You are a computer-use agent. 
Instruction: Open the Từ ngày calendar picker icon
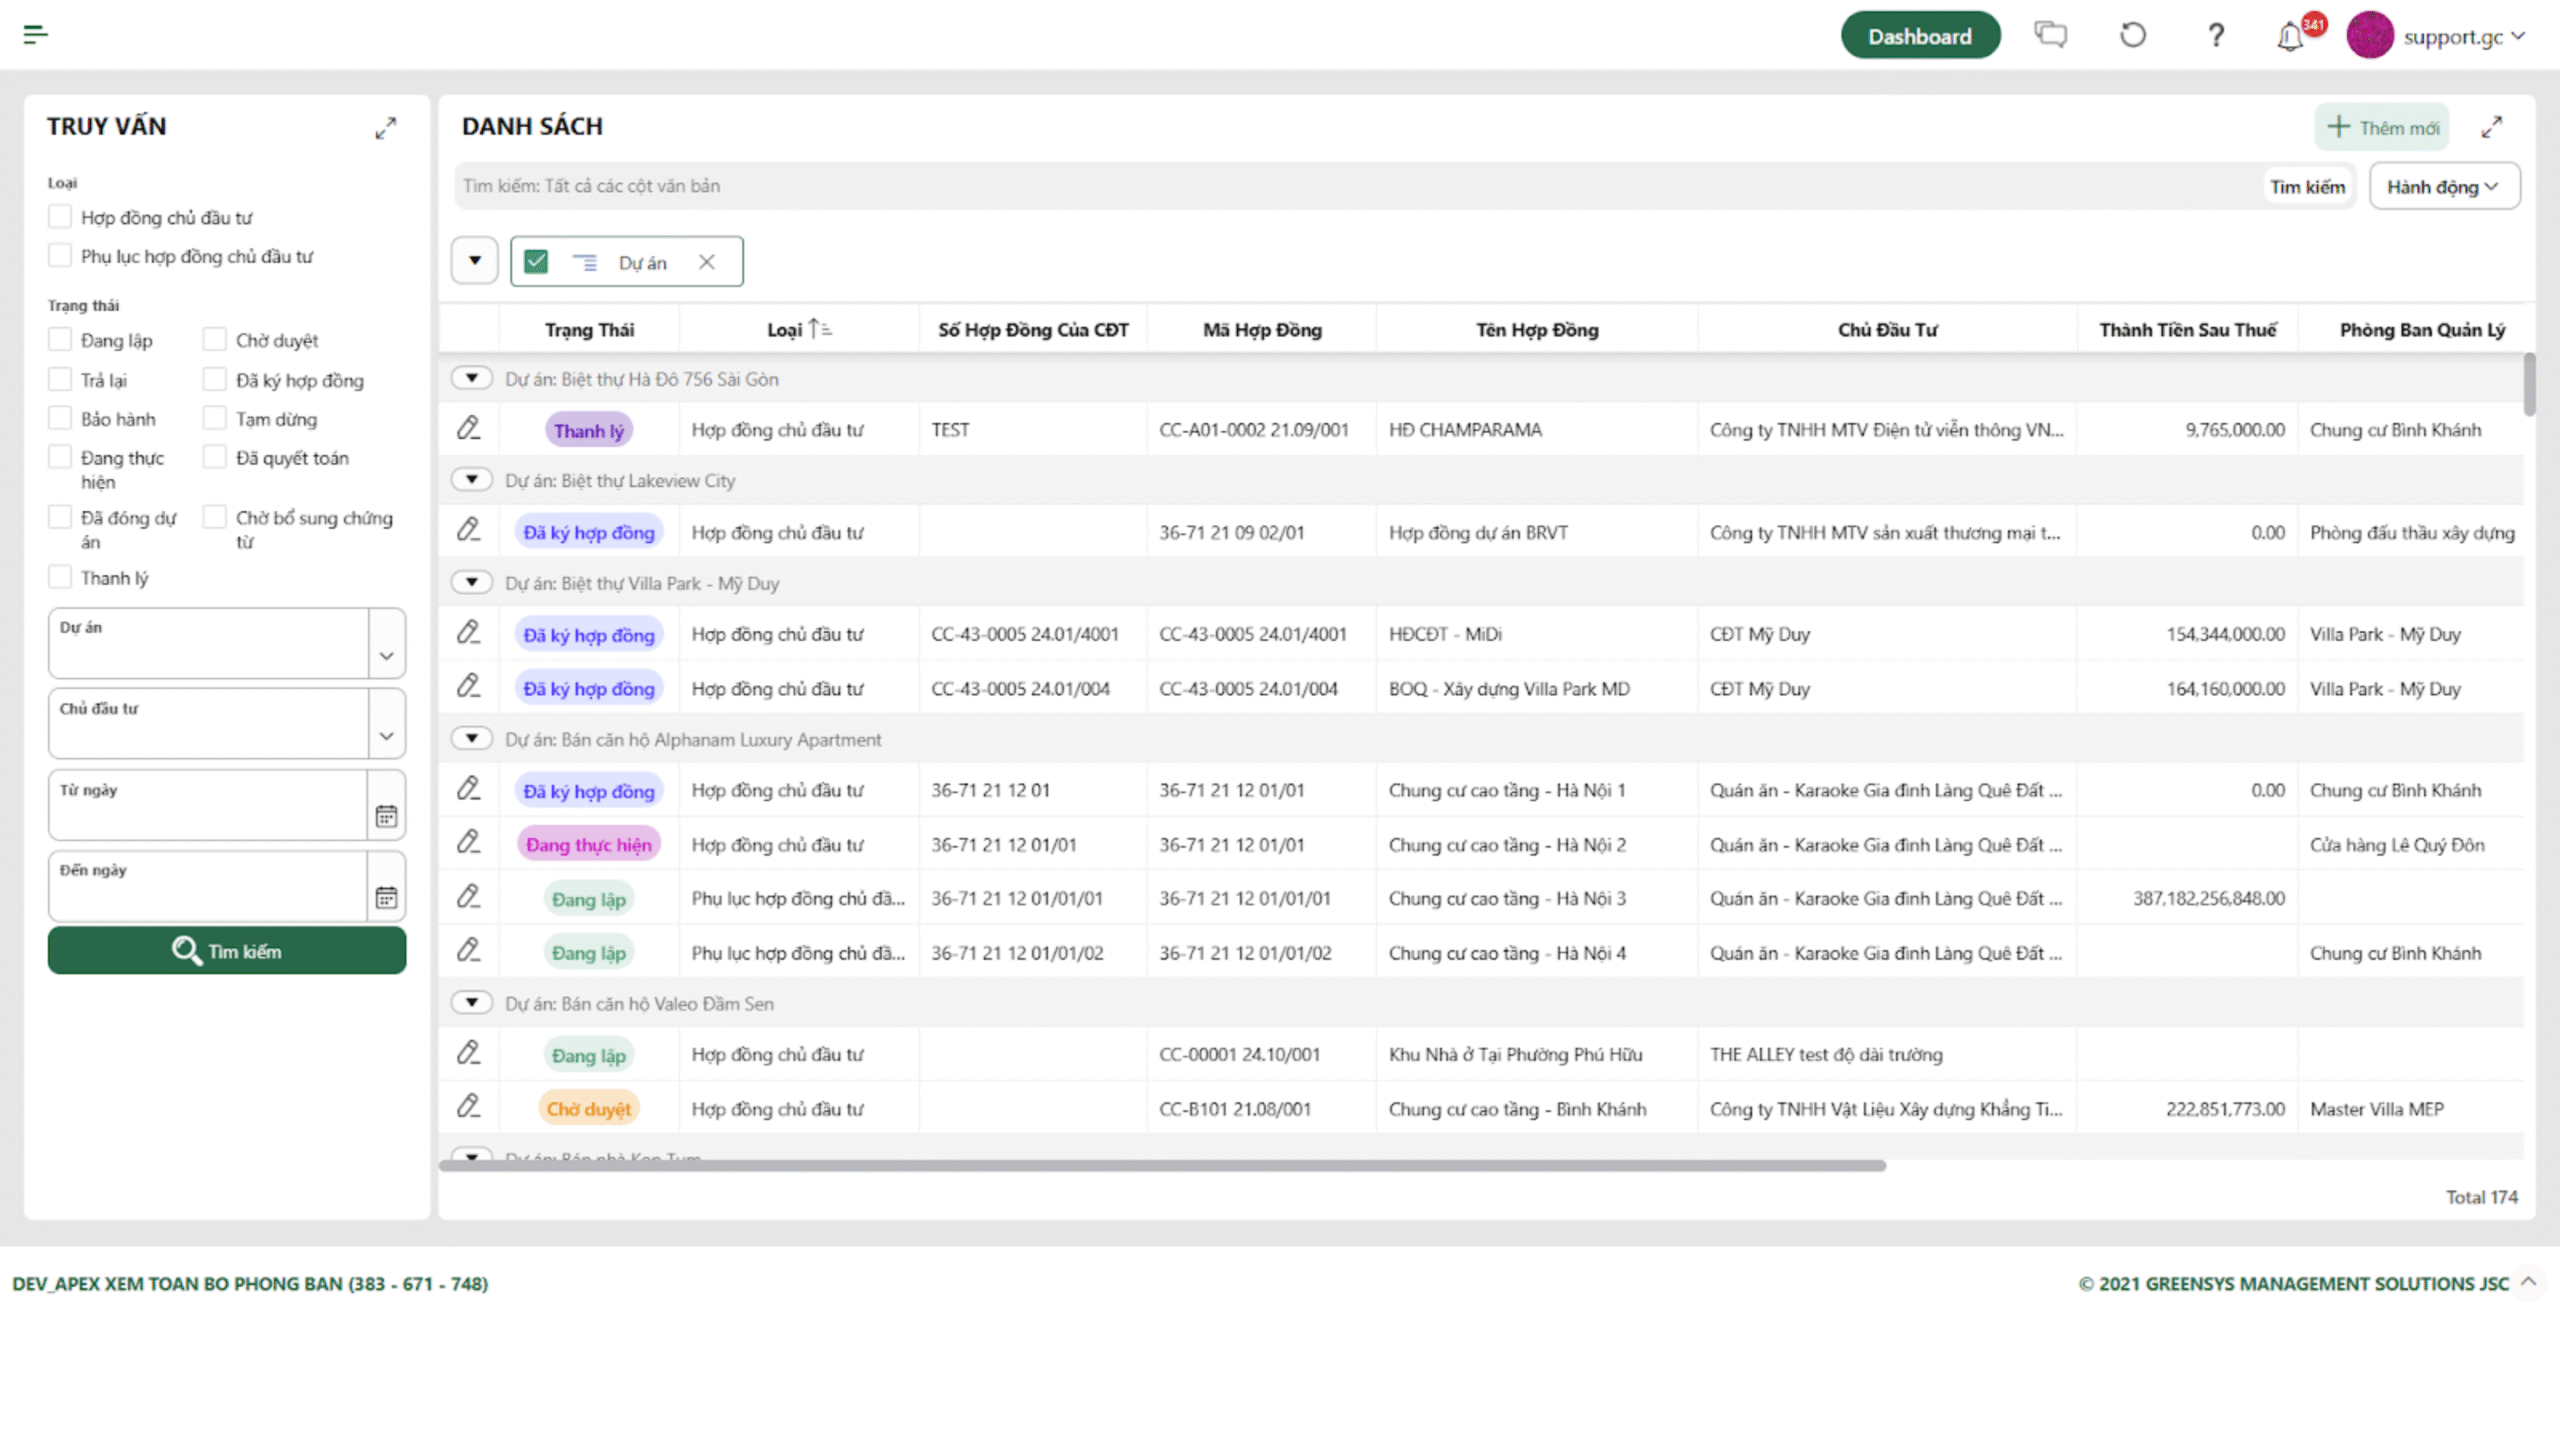pyautogui.click(x=386, y=816)
